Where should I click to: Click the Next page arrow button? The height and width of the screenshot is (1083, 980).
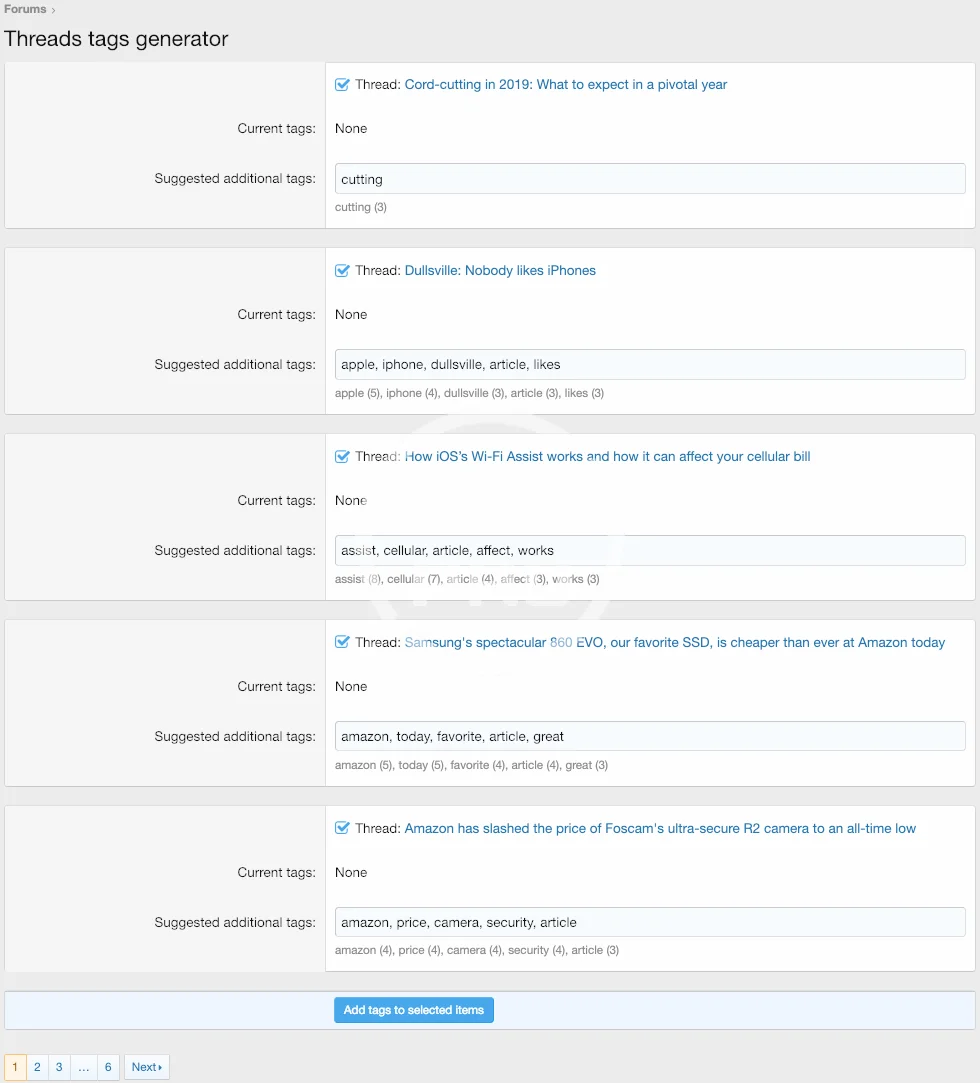click(147, 1067)
